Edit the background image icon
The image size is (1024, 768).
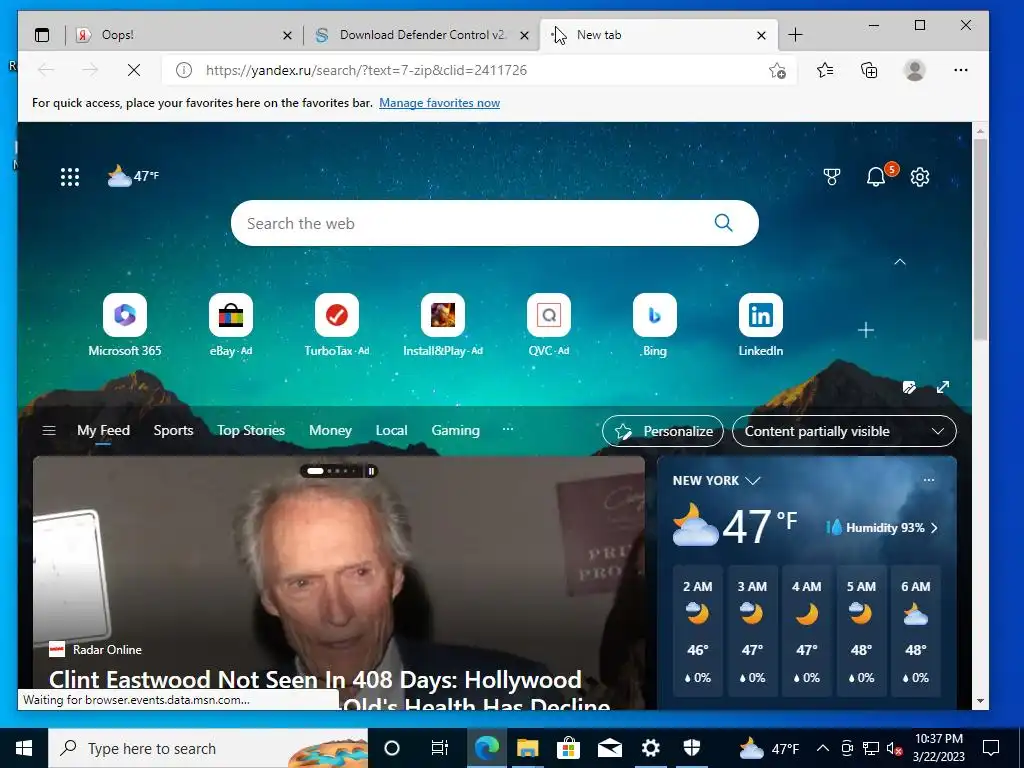(909, 387)
